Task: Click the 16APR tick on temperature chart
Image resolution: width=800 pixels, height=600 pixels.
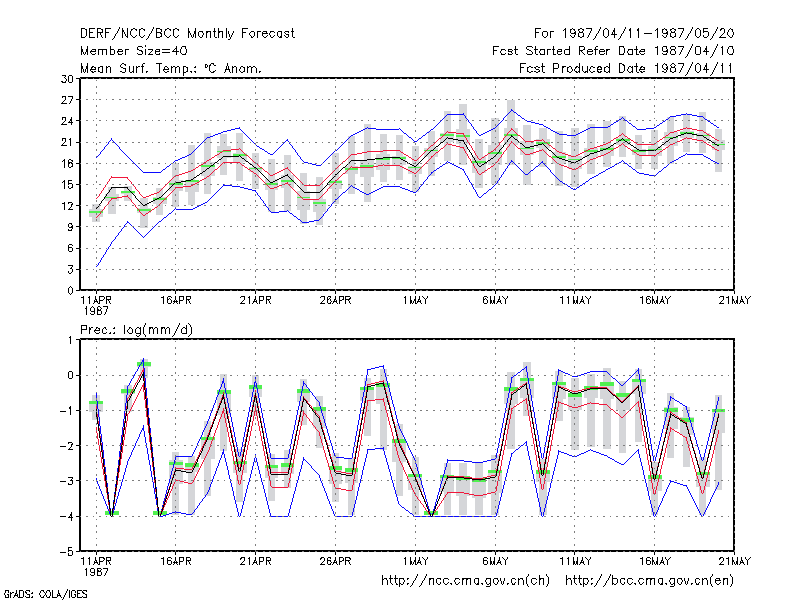Action: tap(176, 300)
